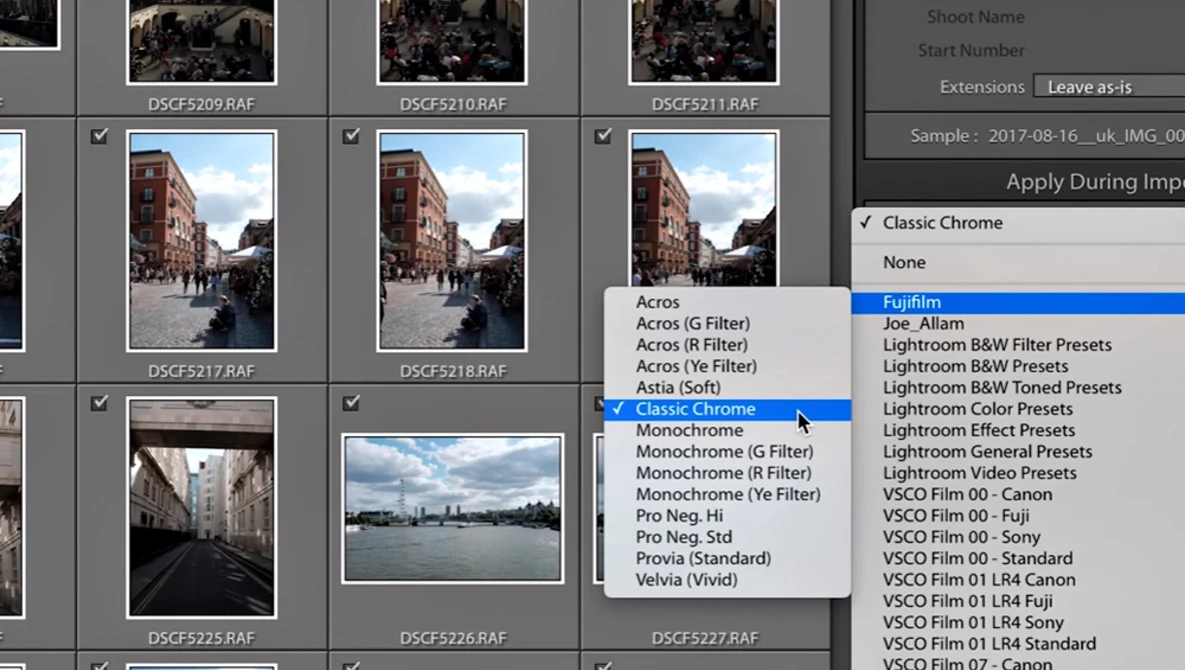Select Classic Chrome in the Fujifilm submenu

727,409
